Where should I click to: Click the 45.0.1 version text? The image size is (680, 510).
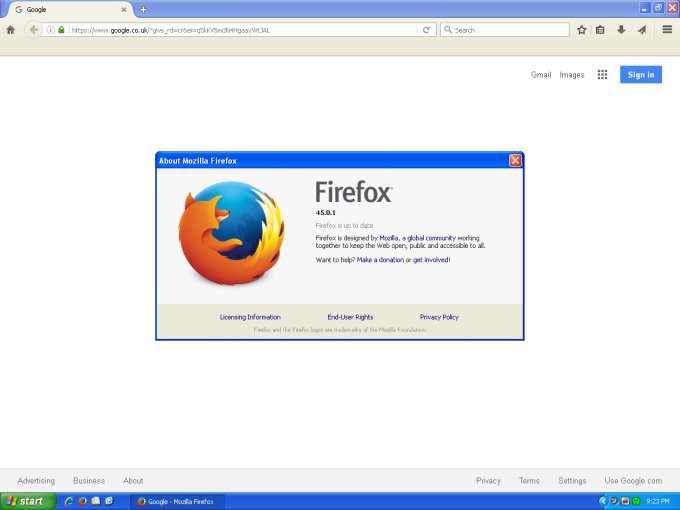(x=326, y=212)
